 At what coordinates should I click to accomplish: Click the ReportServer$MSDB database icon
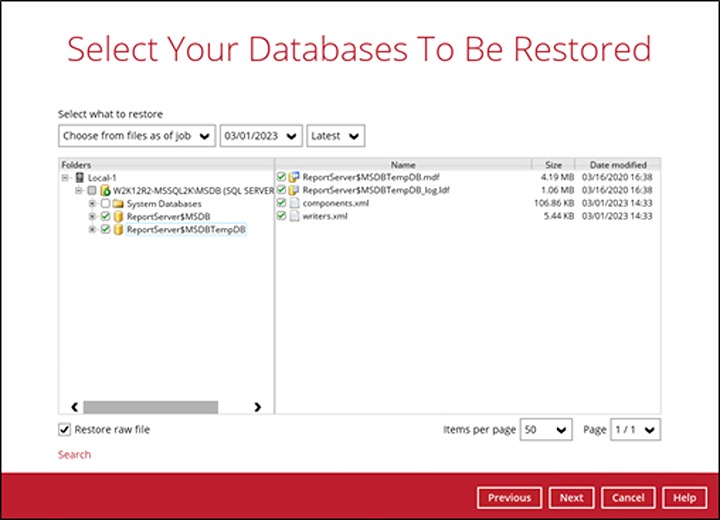[118, 216]
